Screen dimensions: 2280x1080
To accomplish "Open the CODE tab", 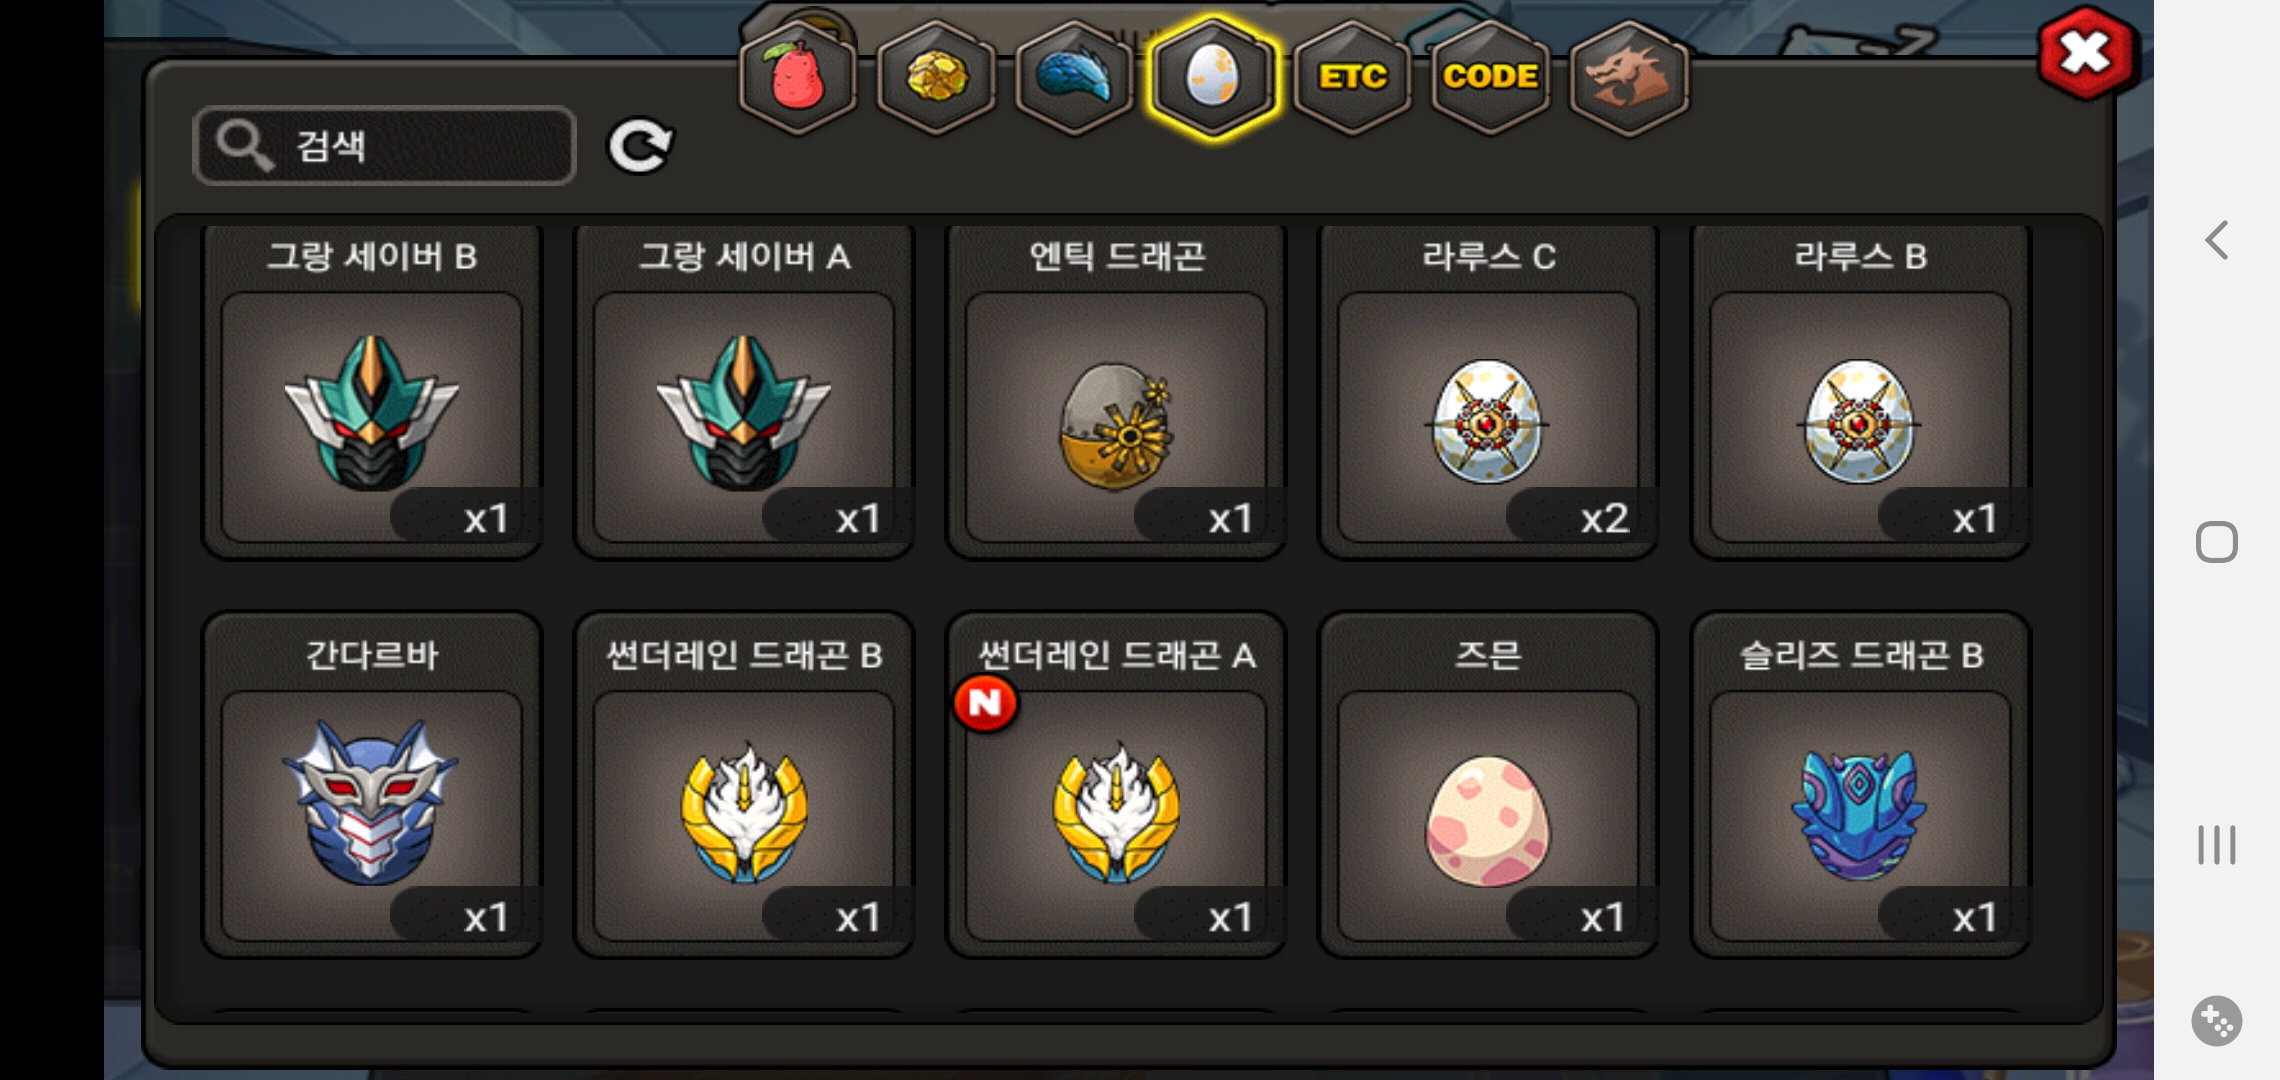I will [1490, 77].
